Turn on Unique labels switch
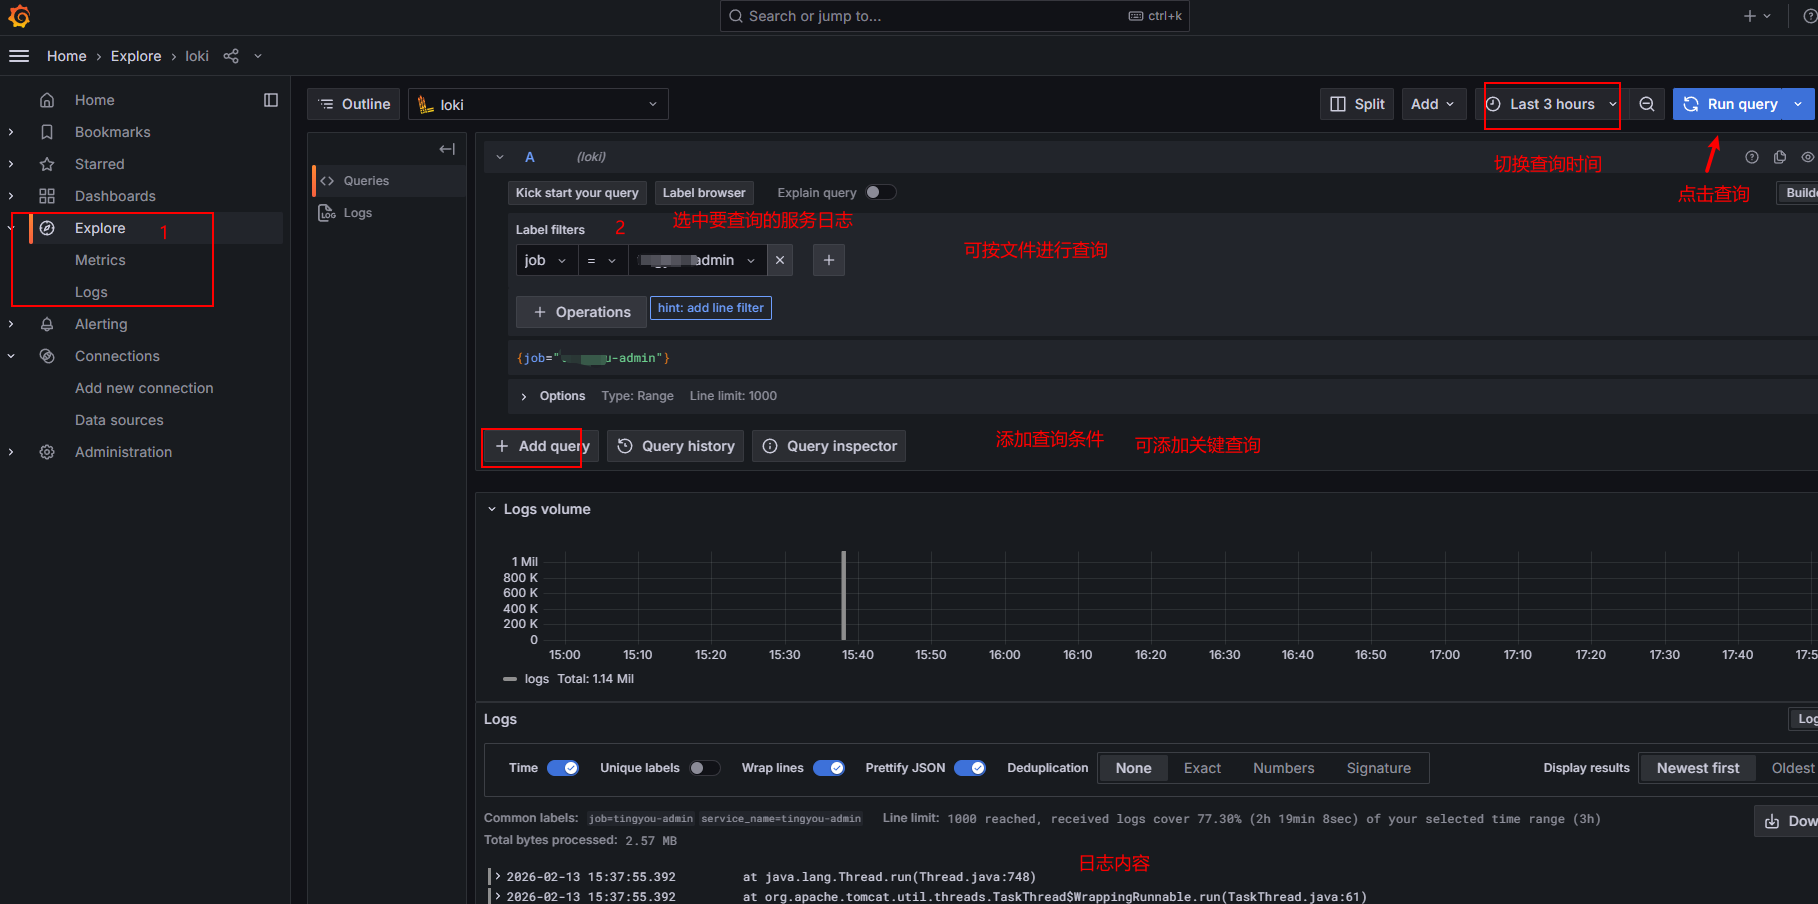The width and height of the screenshot is (1818, 904). coord(704,768)
